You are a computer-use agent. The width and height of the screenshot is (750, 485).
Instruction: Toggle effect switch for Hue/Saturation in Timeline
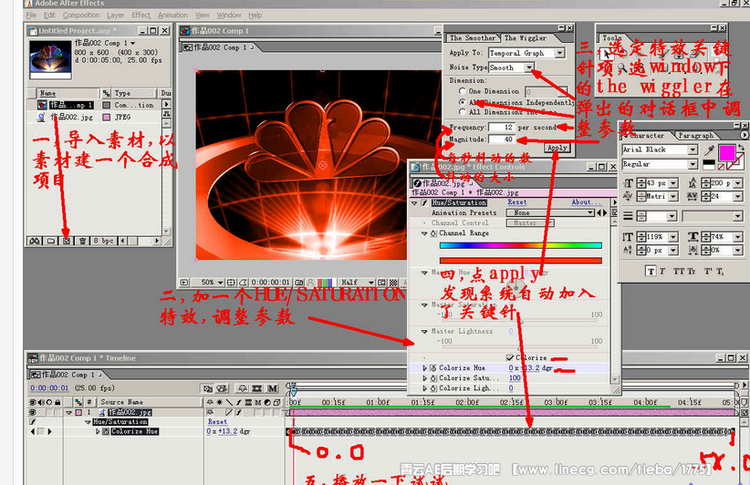[33, 422]
